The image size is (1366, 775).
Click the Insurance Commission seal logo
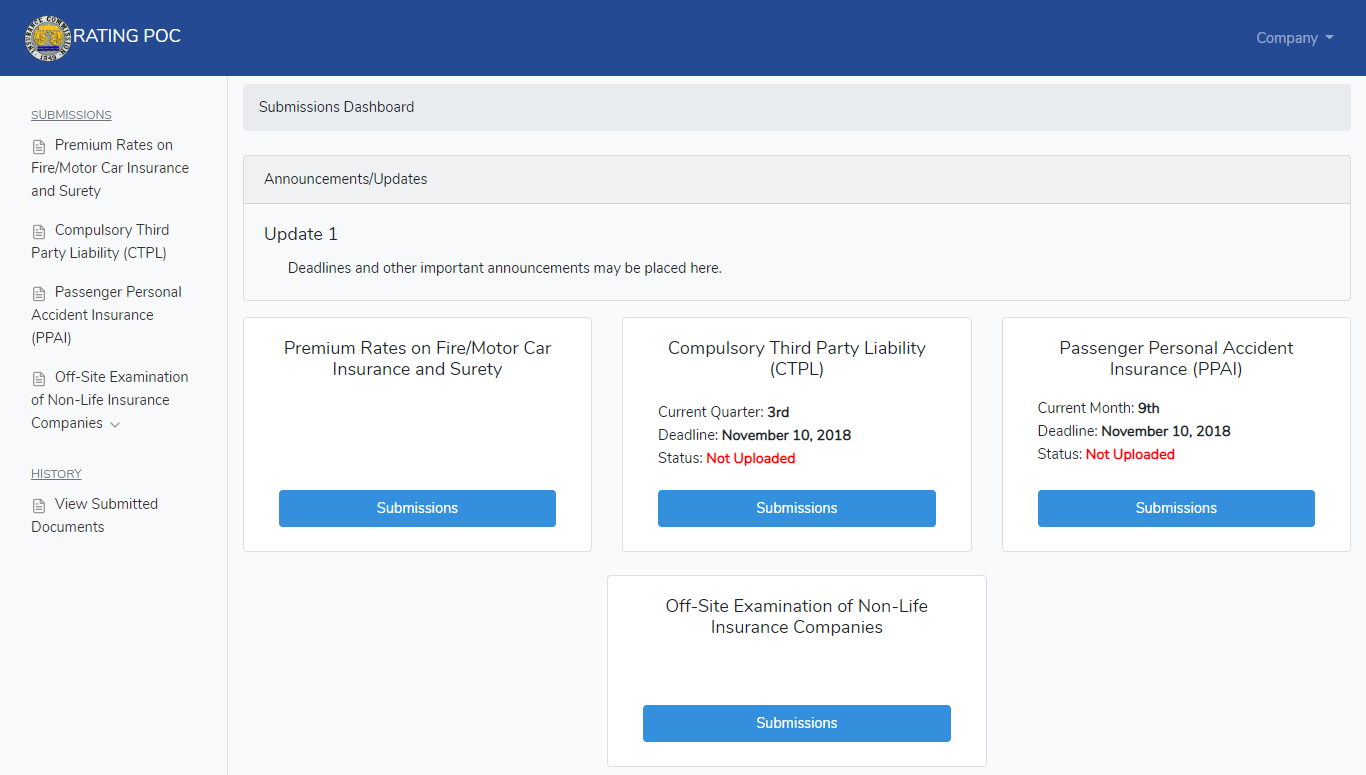49,38
